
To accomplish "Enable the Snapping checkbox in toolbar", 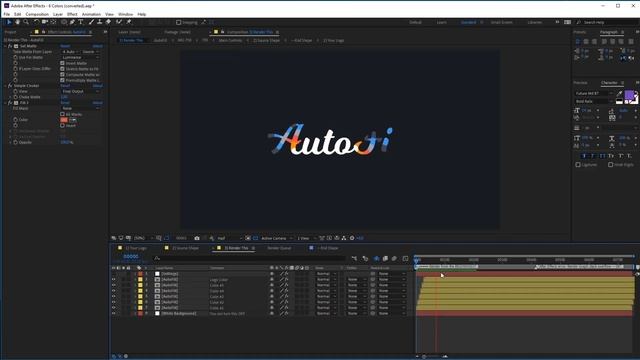I will pos(178,22).
